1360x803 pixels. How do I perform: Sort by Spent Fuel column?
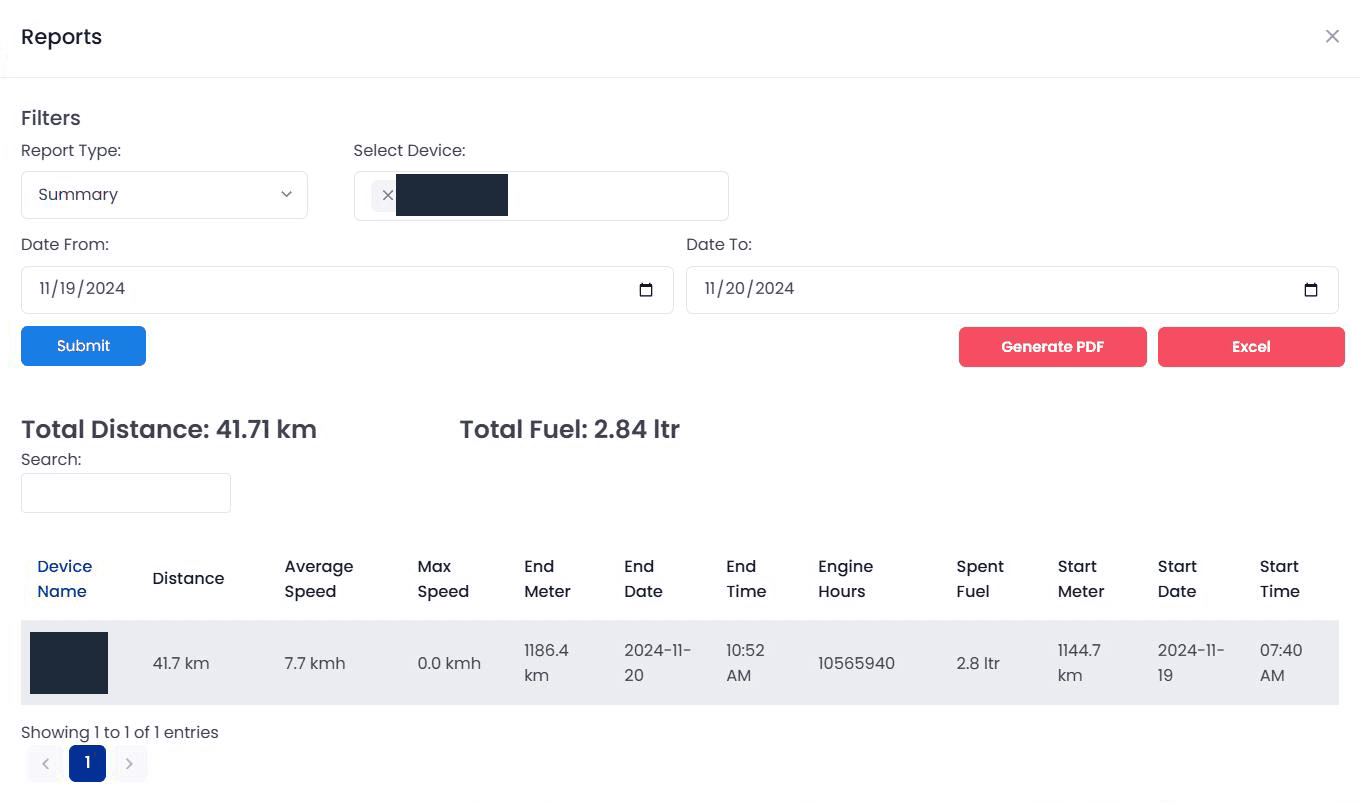point(980,579)
